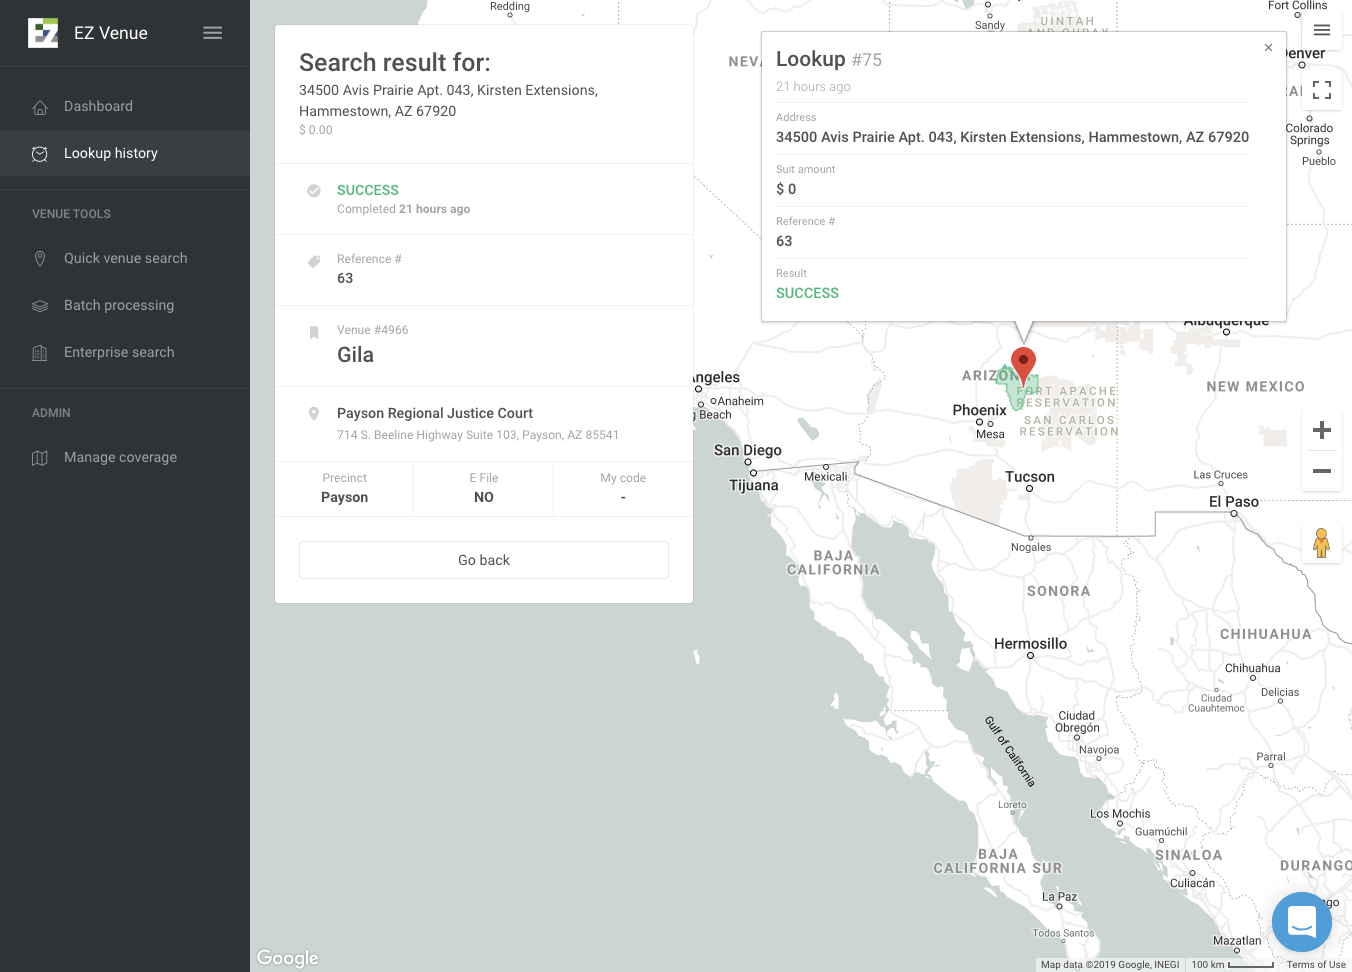1352x972 pixels.
Task: Close the Lookup #75 info popup
Action: (x=1268, y=48)
